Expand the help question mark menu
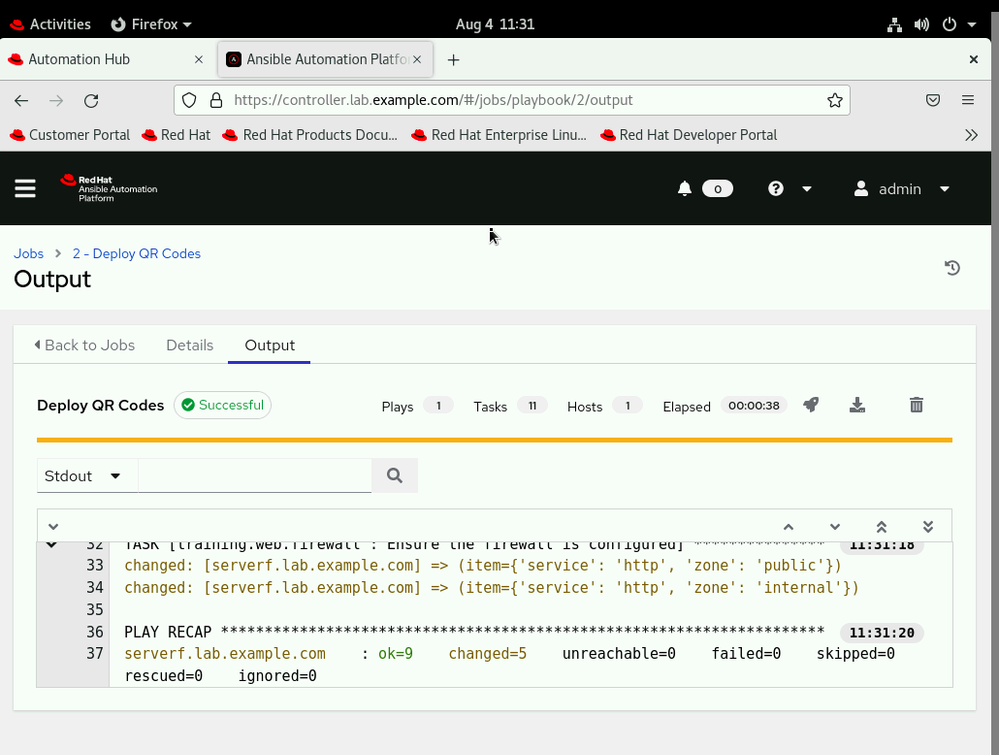Viewport: 999px width, 755px height. pos(789,189)
